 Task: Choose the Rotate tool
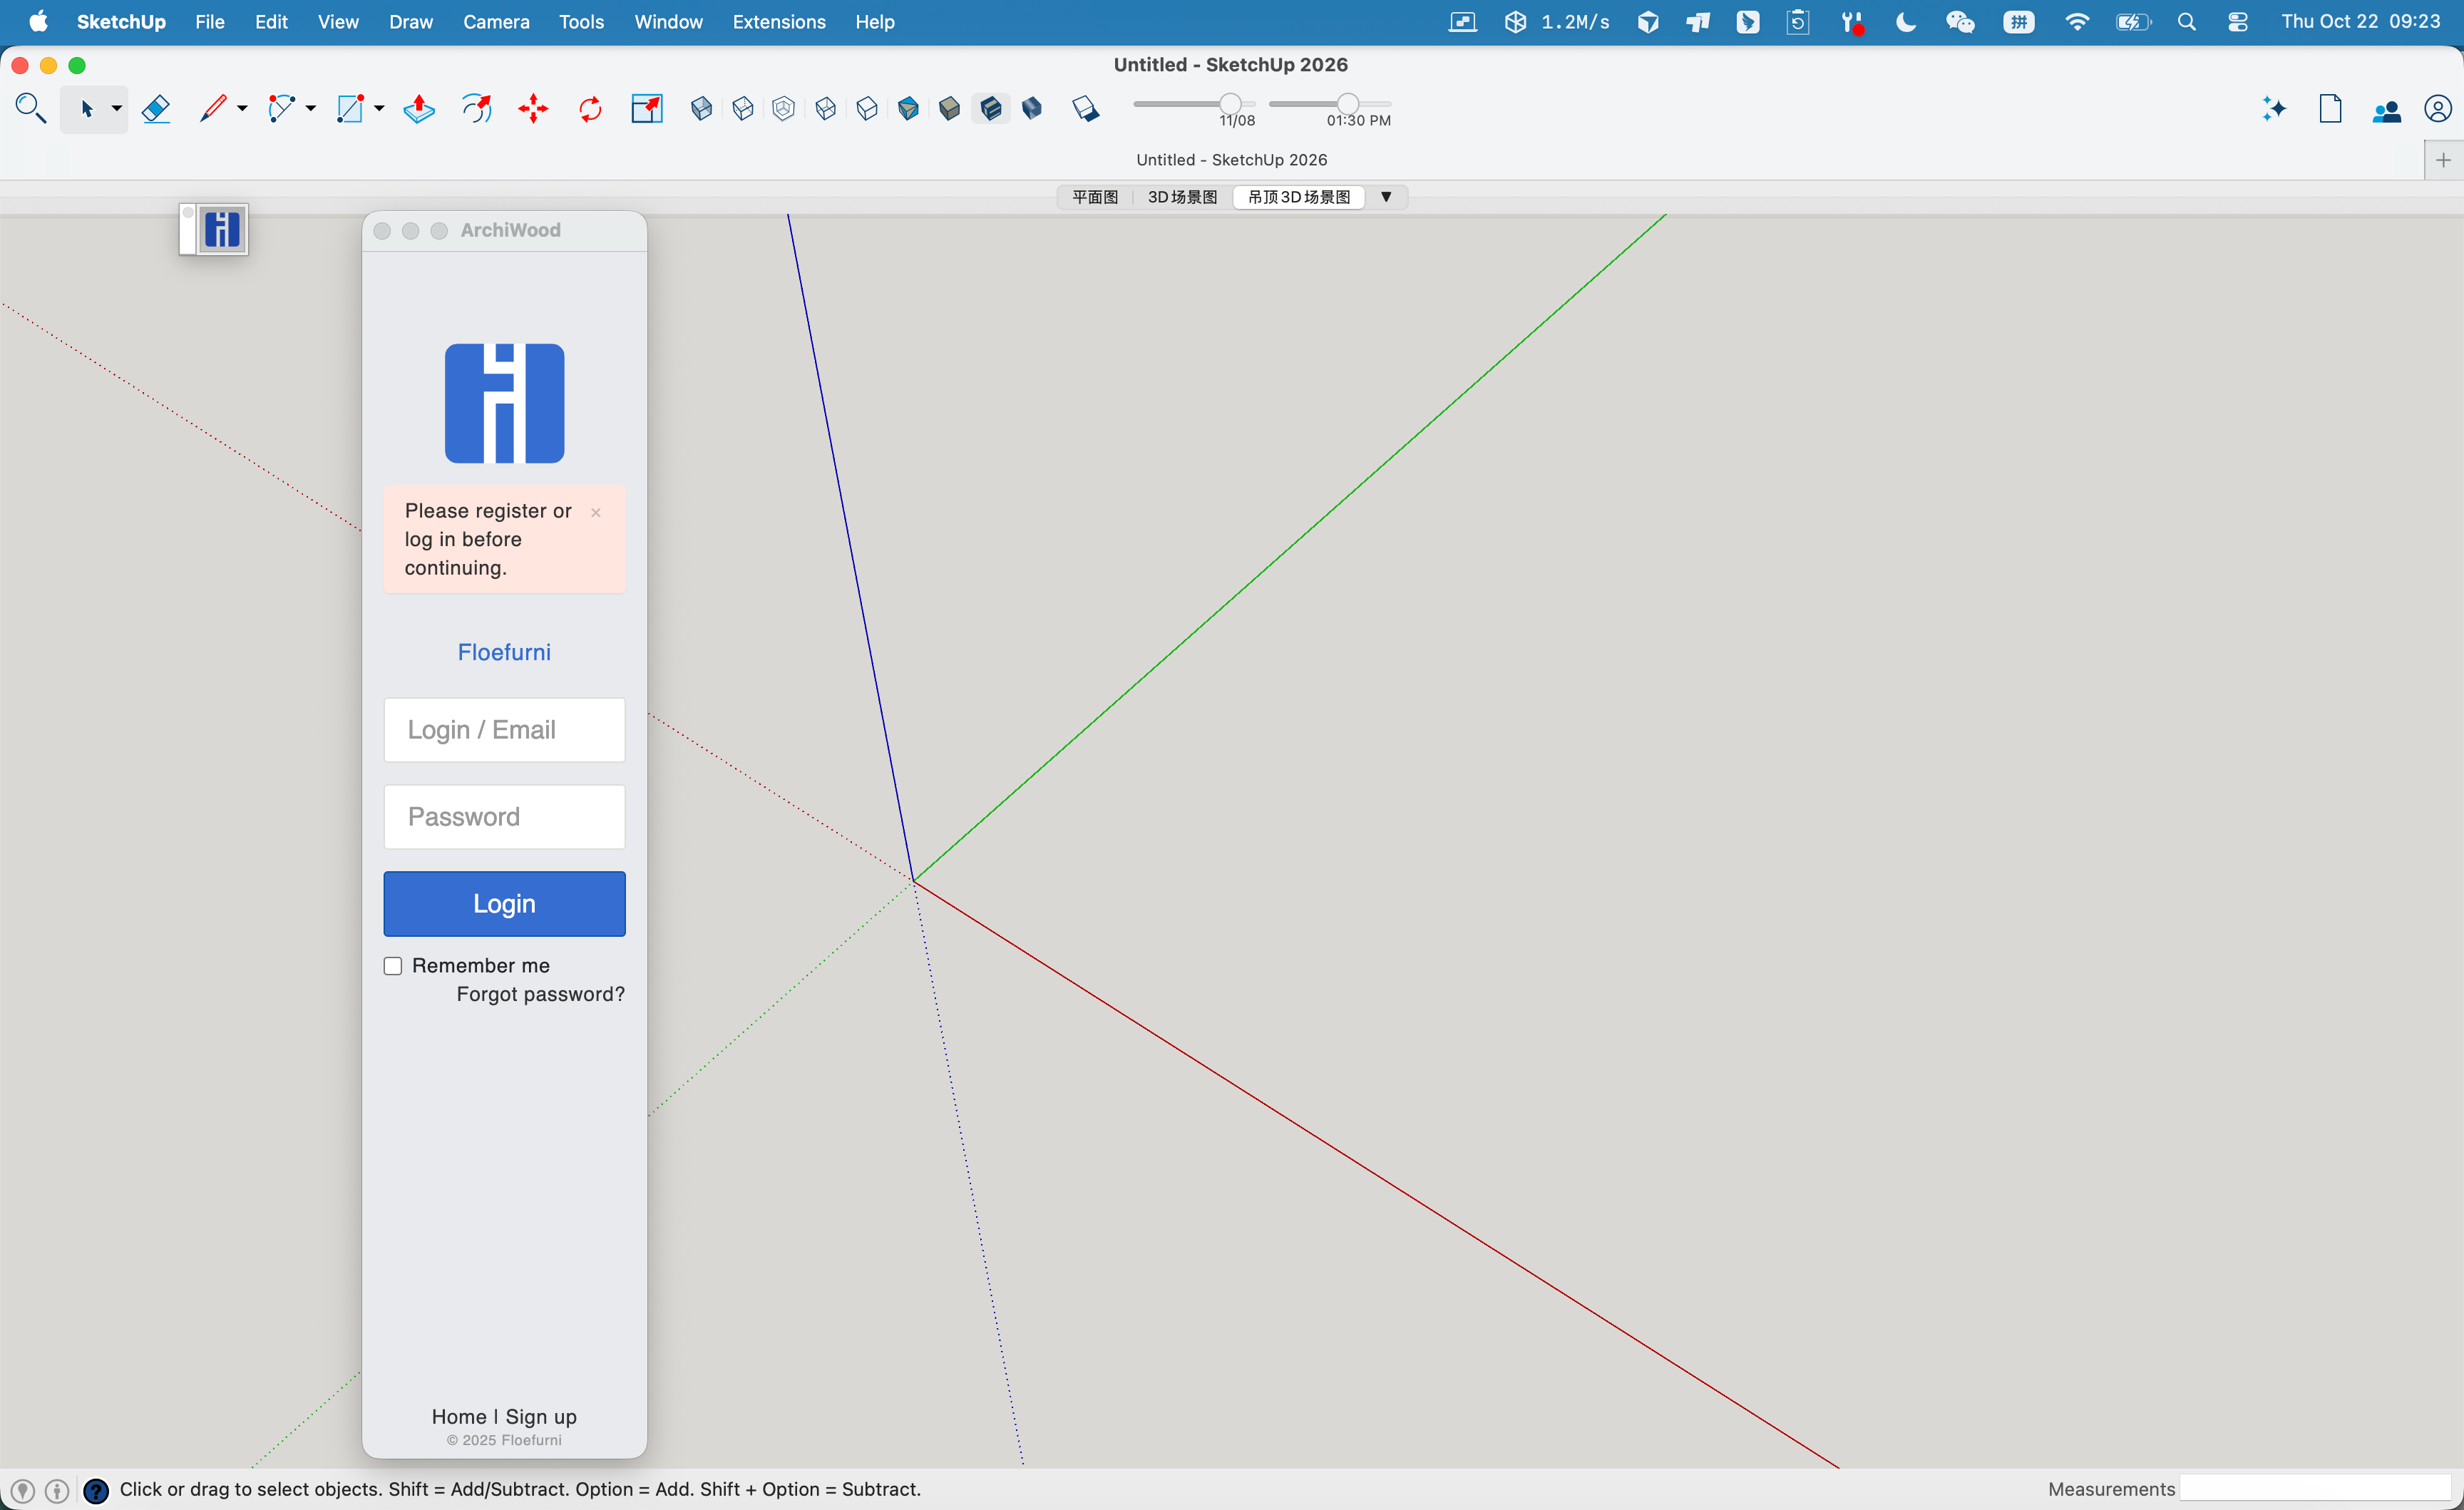(590, 108)
